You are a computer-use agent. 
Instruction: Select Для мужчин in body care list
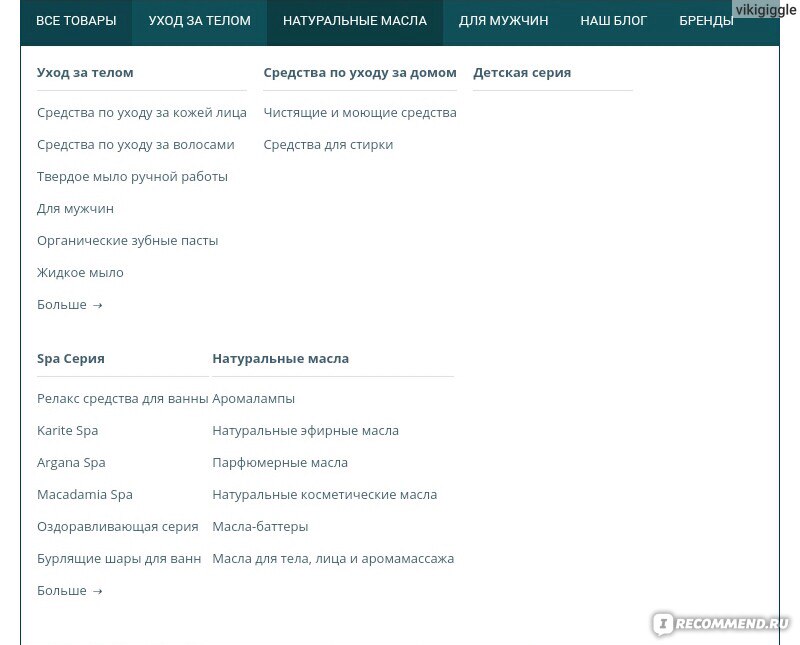[76, 209]
